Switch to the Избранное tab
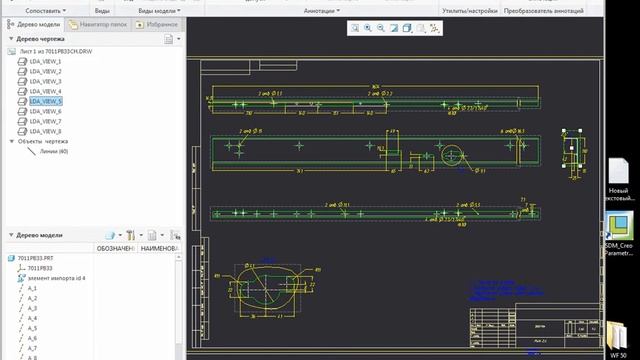This screenshot has height=360, width=640. coord(157,24)
